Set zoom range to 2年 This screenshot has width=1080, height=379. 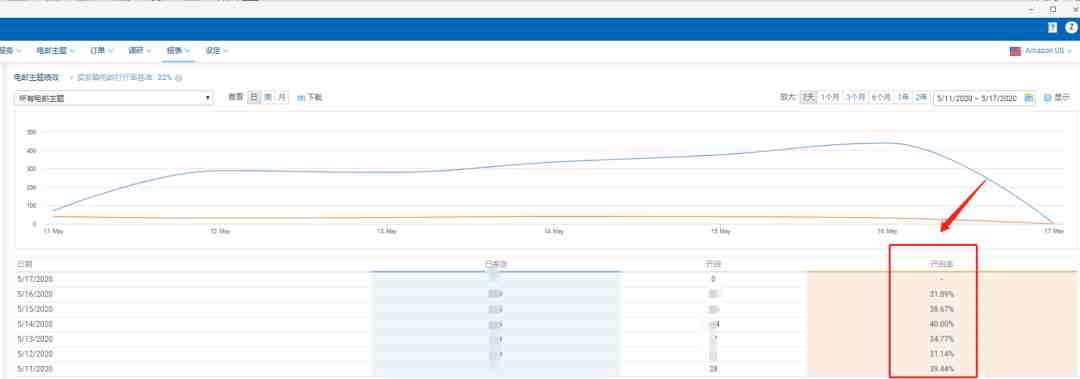921,98
